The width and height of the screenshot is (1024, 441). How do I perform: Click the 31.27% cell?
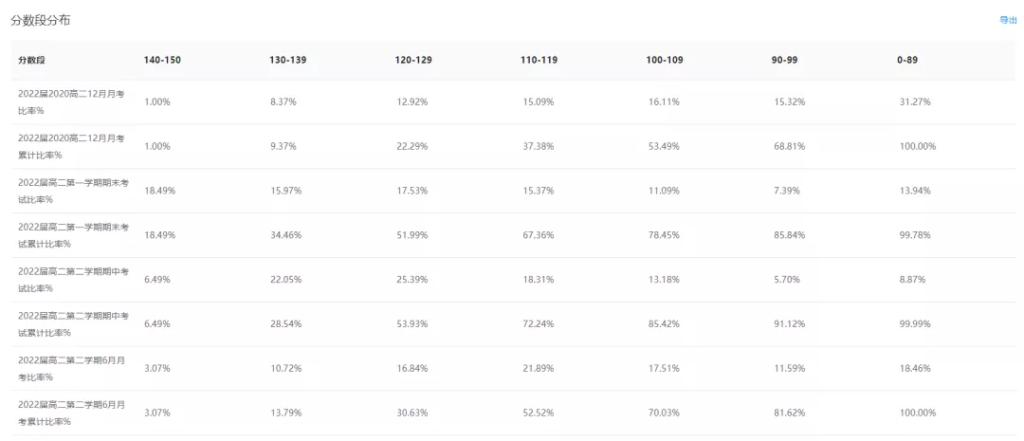coord(915,102)
